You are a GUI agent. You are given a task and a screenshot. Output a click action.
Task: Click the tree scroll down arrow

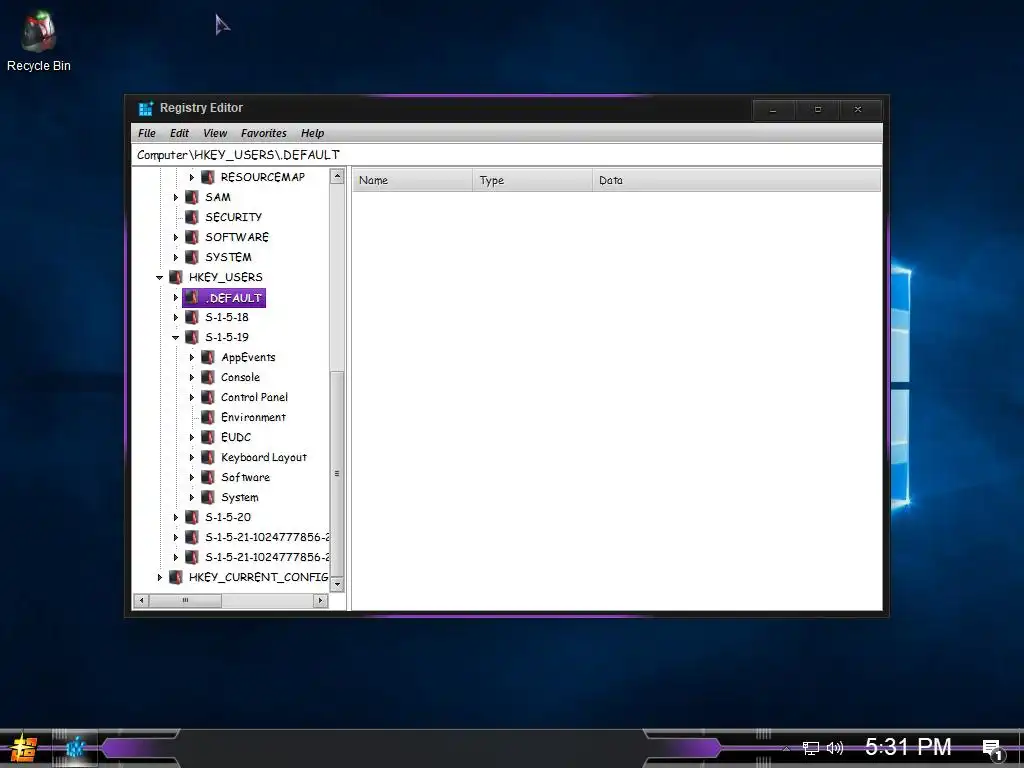coord(337,584)
